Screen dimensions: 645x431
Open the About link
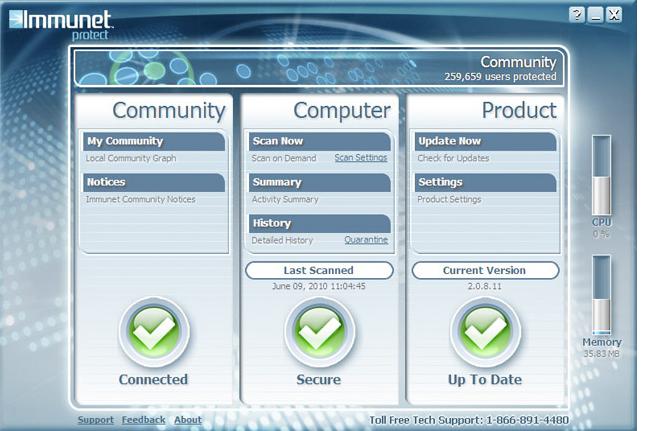[188, 420]
